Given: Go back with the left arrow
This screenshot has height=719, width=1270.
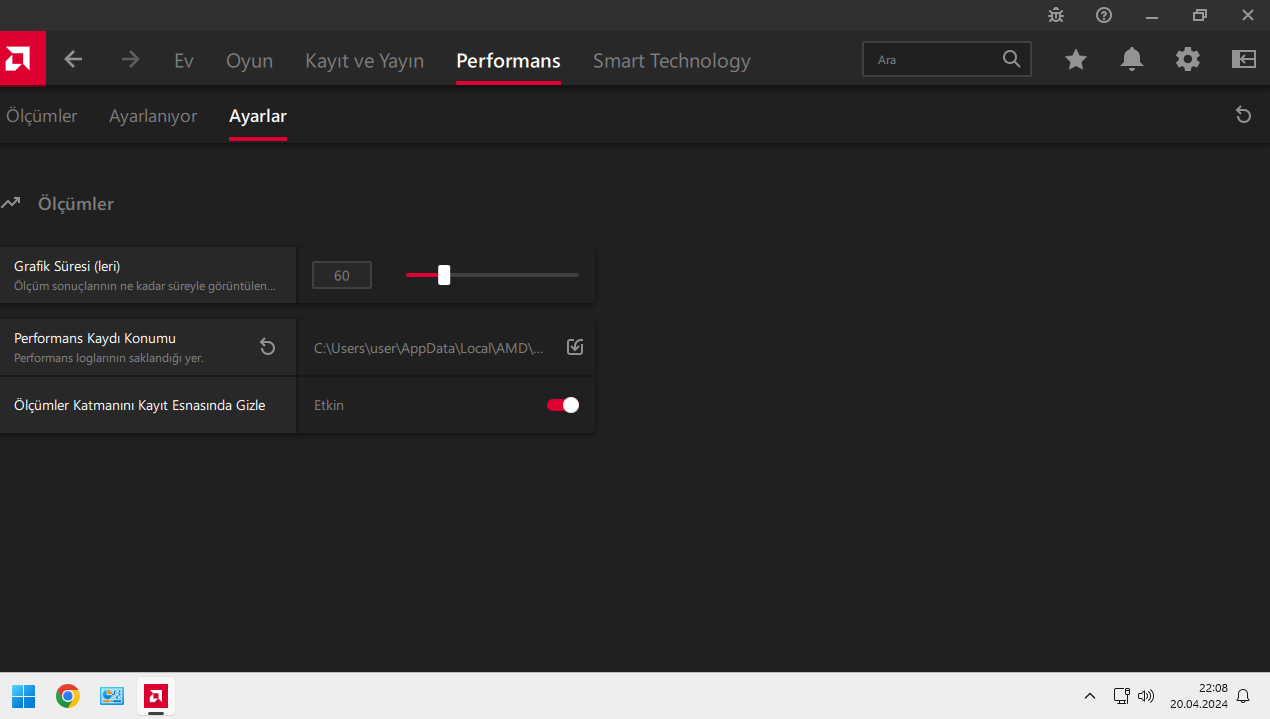Looking at the screenshot, I should [x=73, y=60].
